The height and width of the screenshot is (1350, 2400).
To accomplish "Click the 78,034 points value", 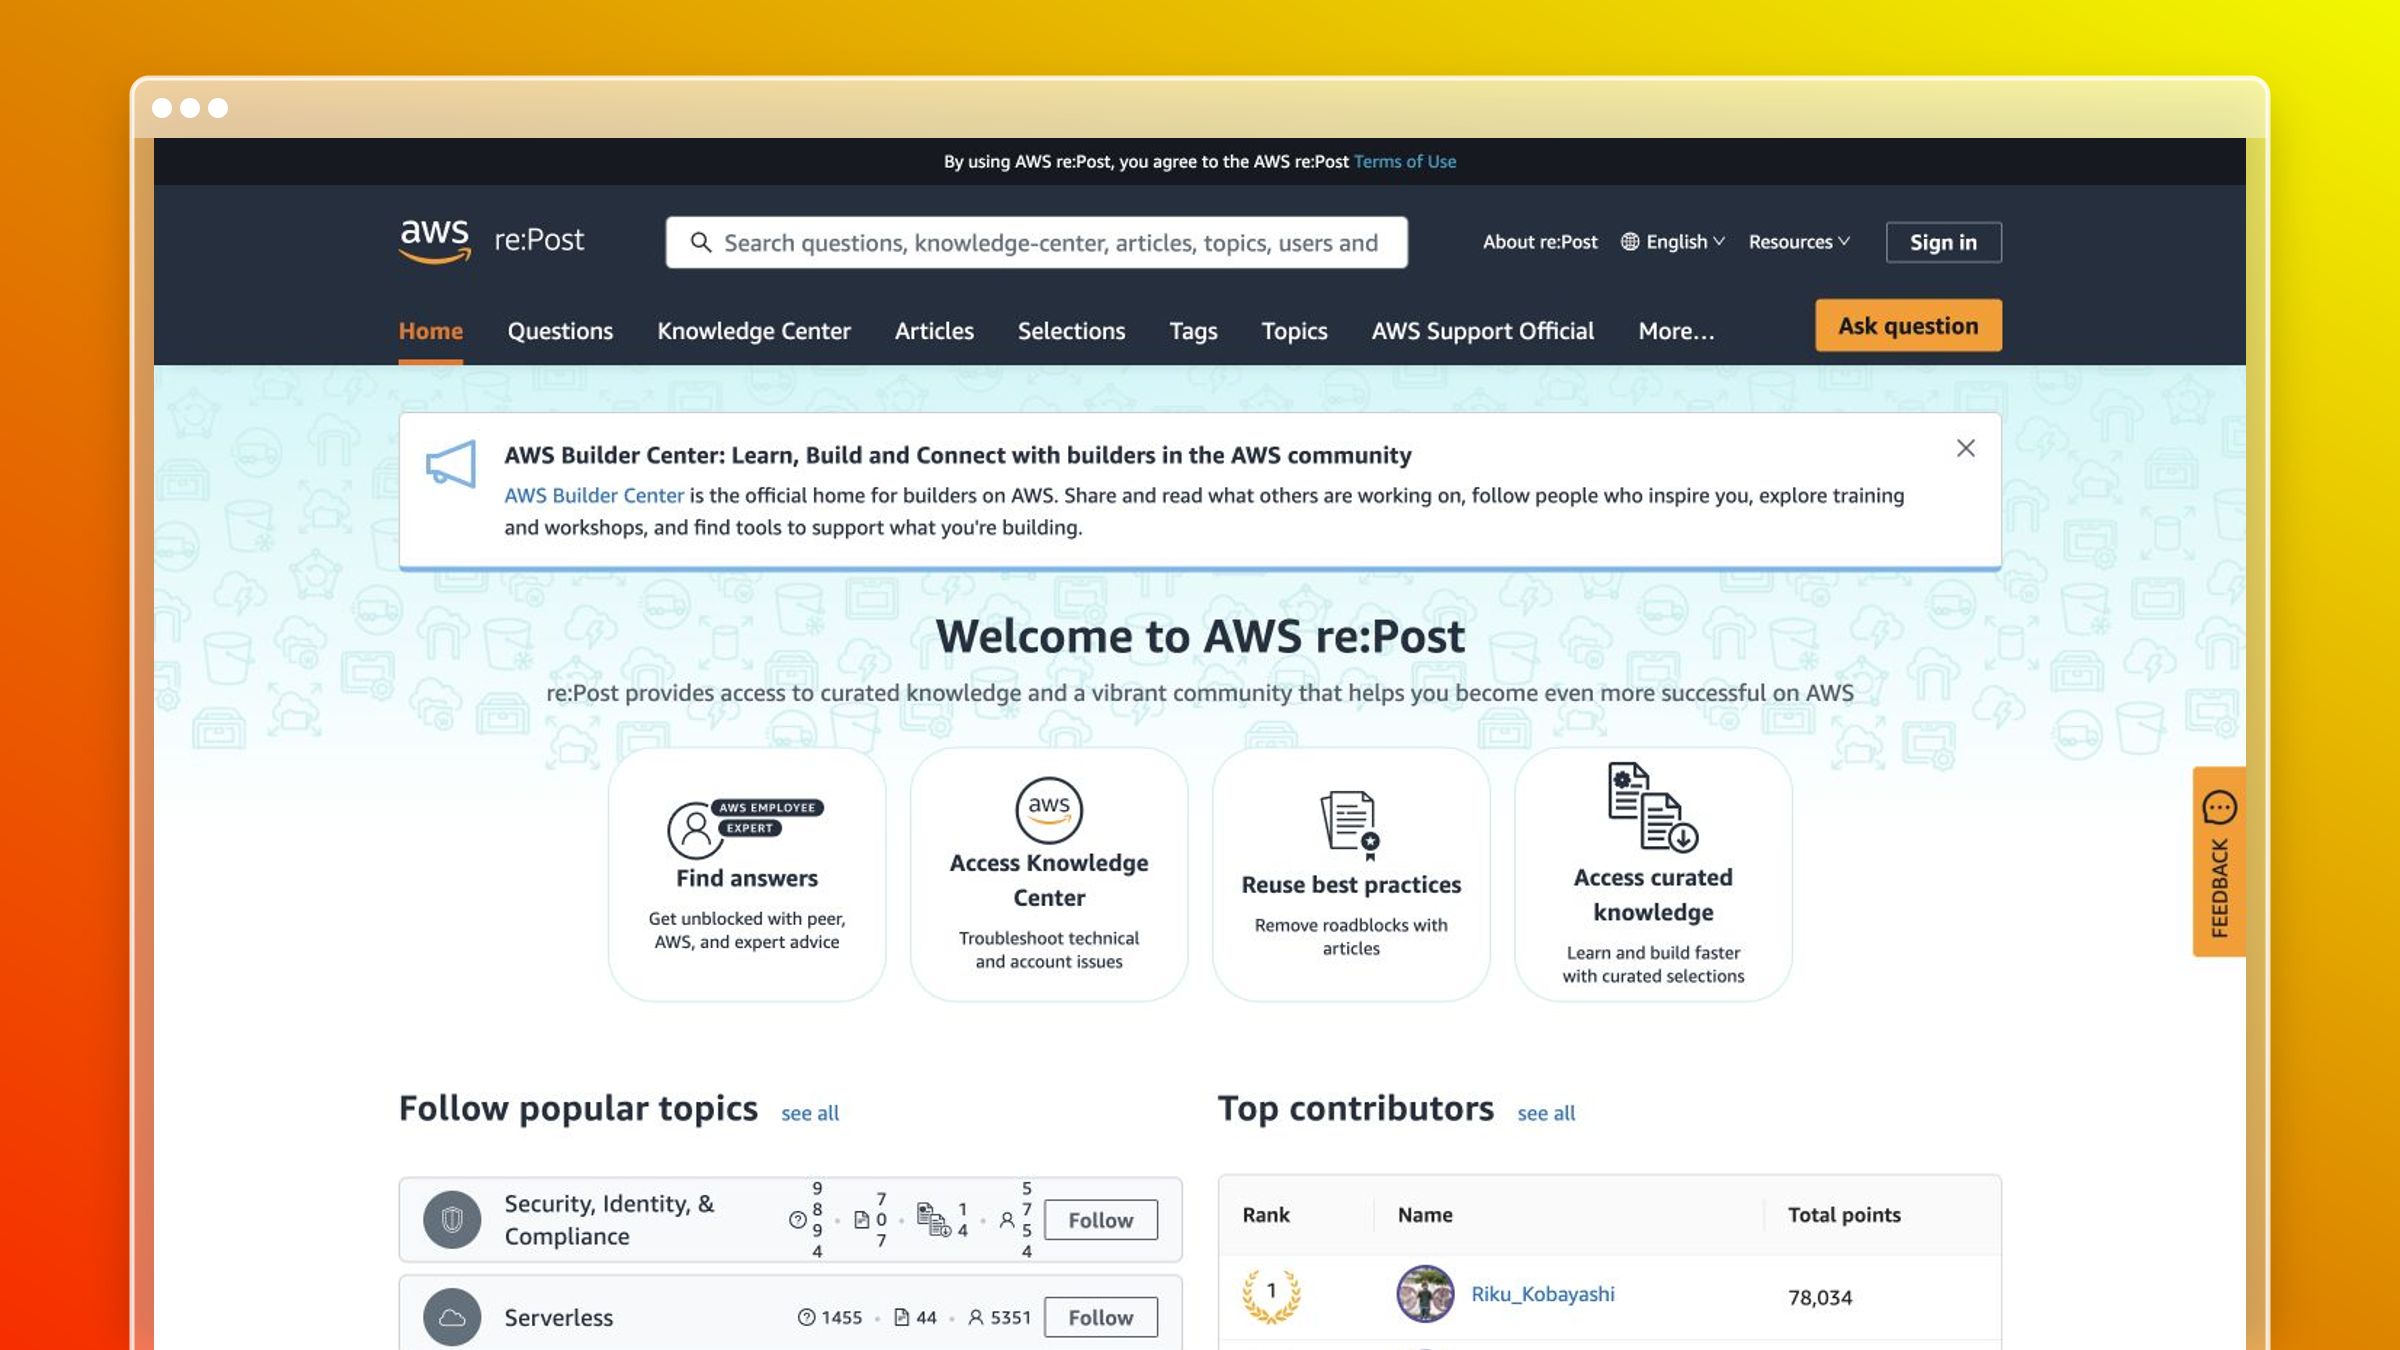I will point(1820,1297).
